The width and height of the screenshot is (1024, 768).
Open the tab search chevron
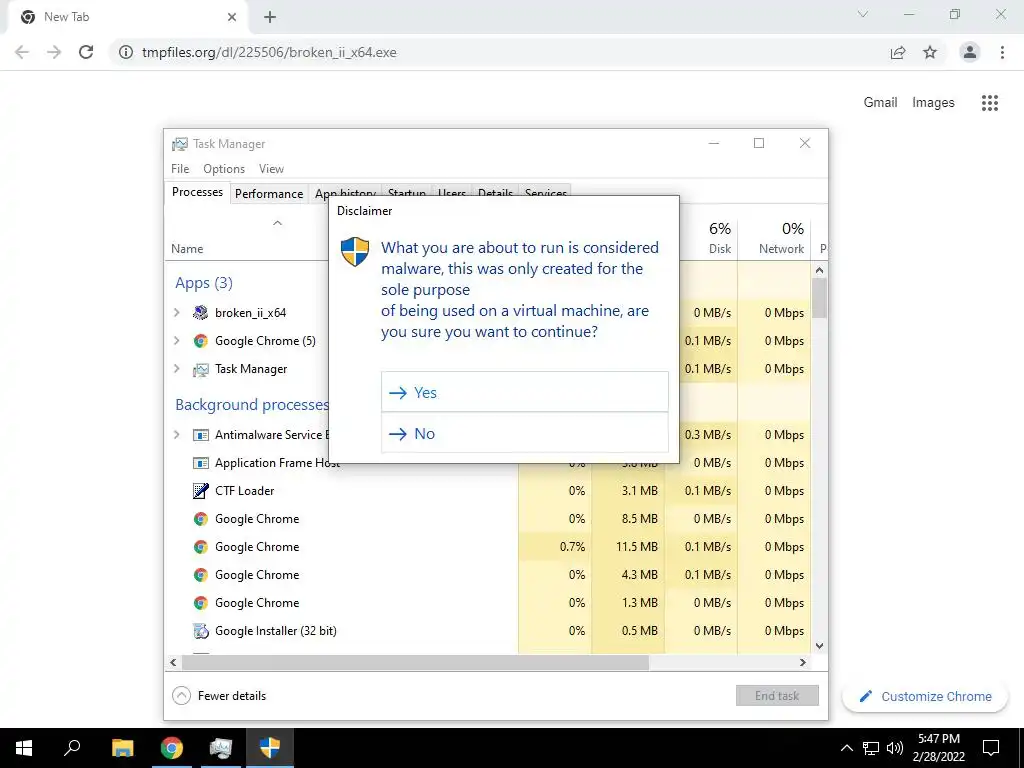coord(863,14)
